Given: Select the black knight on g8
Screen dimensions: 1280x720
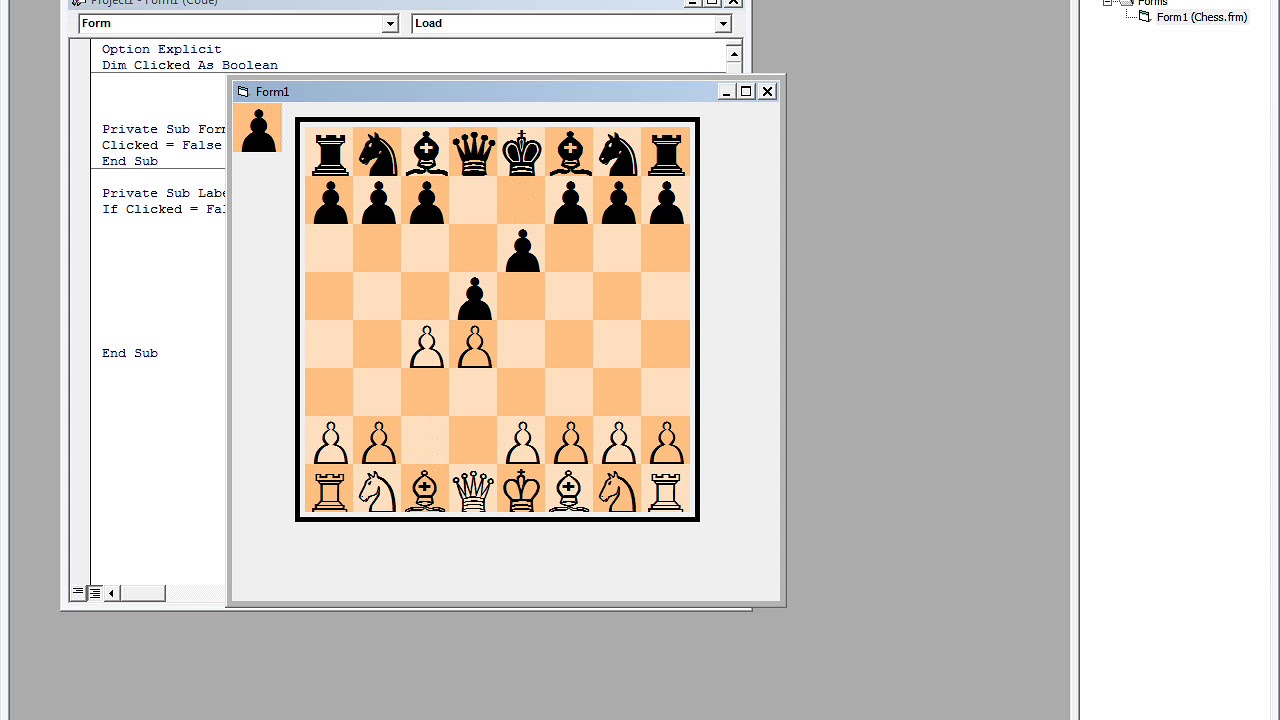Looking at the screenshot, I should pos(617,152).
